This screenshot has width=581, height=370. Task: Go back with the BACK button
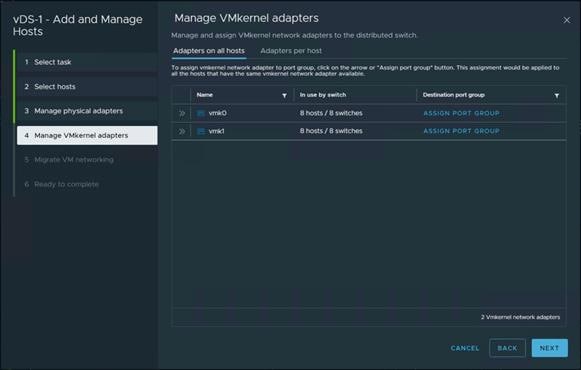[507, 348]
